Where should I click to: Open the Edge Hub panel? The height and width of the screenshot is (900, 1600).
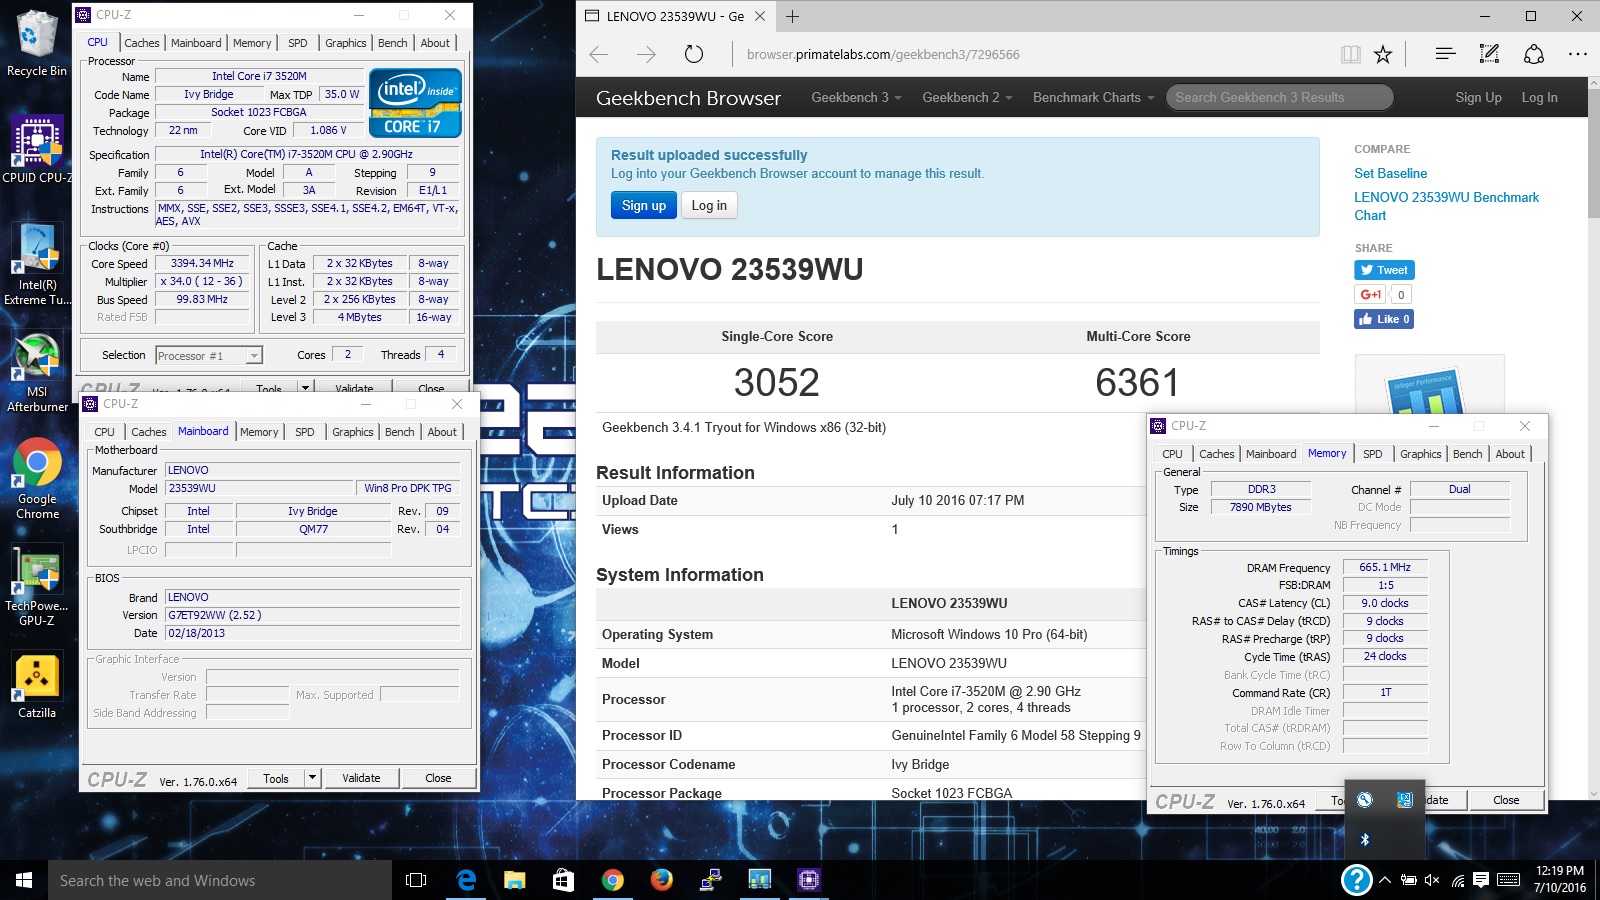(x=1445, y=54)
